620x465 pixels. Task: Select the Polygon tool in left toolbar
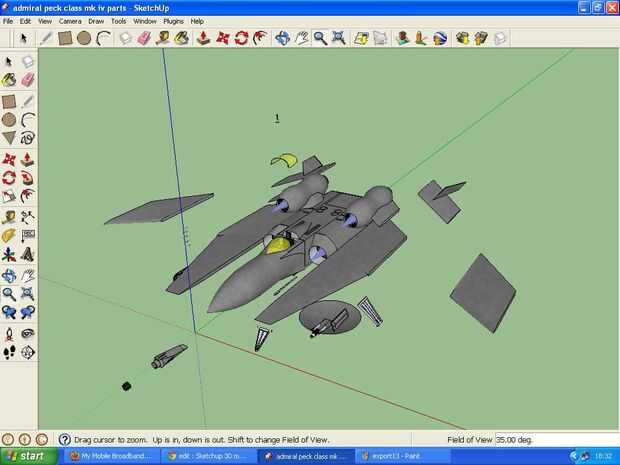[x=9, y=138]
